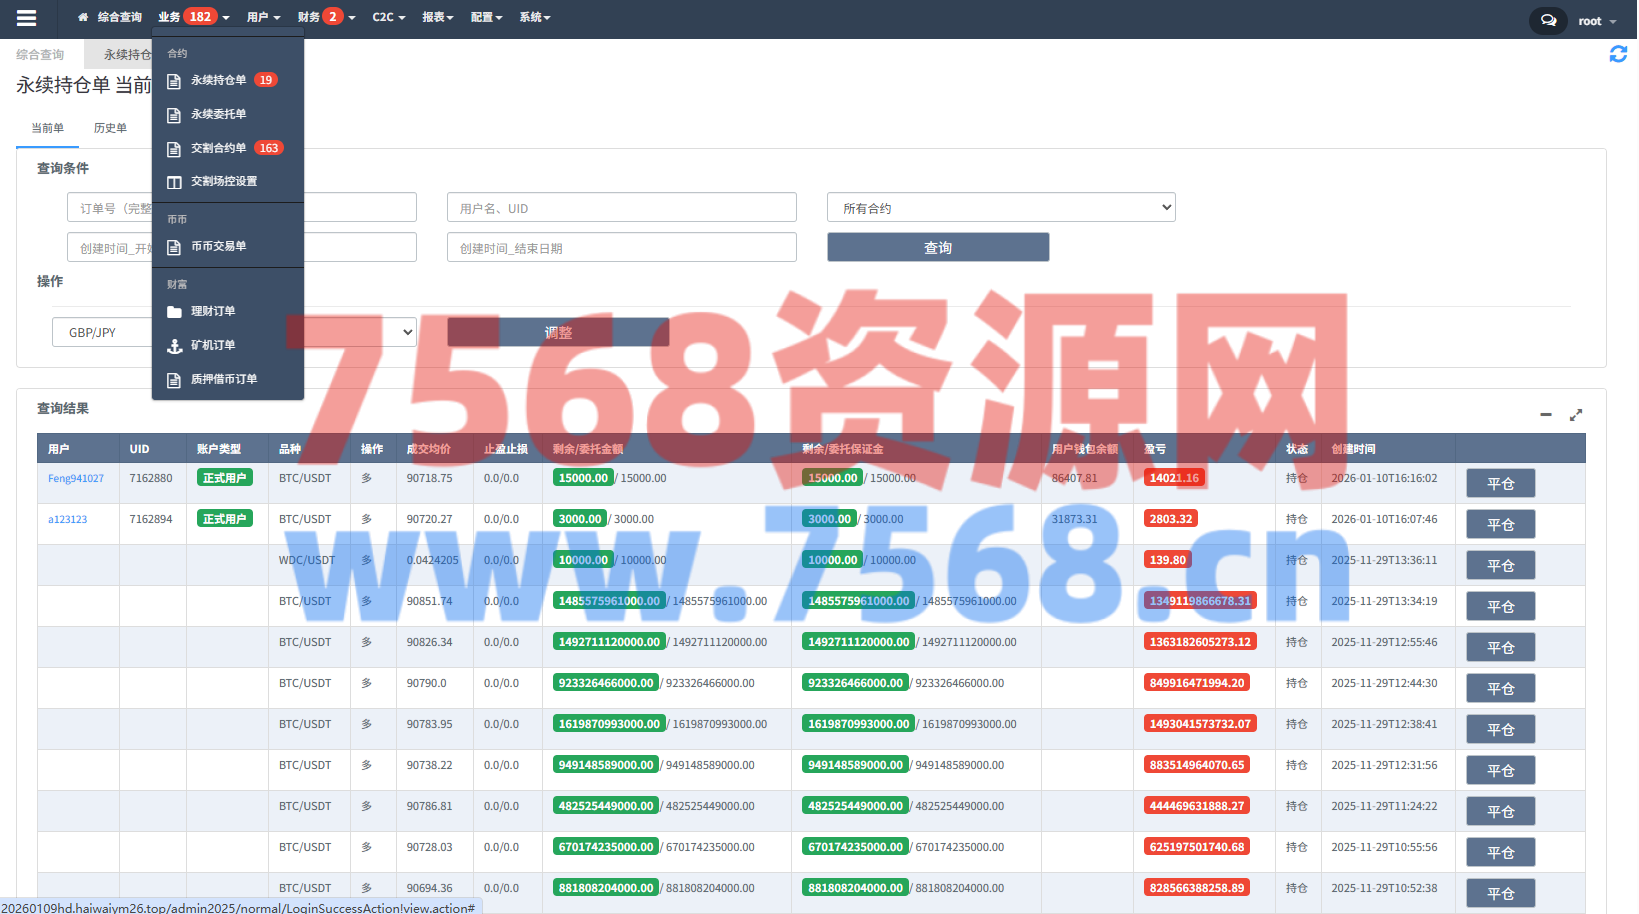Expand the 财务 top menu
This screenshot has width=1639, height=914.
click(325, 17)
